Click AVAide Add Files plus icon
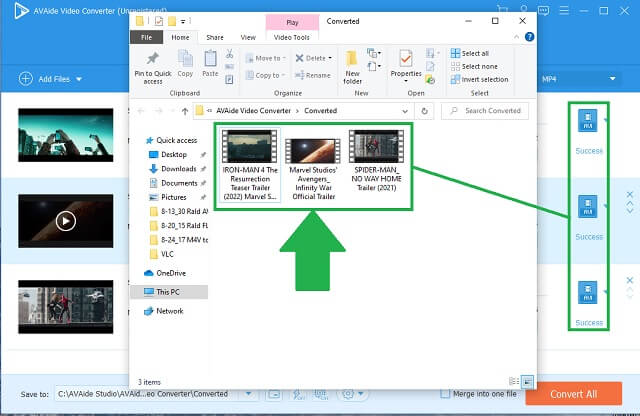This screenshot has height=416, width=640. pos(26,78)
